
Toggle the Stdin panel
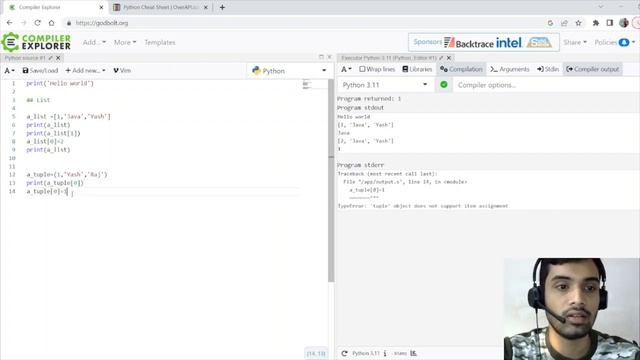(548, 69)
